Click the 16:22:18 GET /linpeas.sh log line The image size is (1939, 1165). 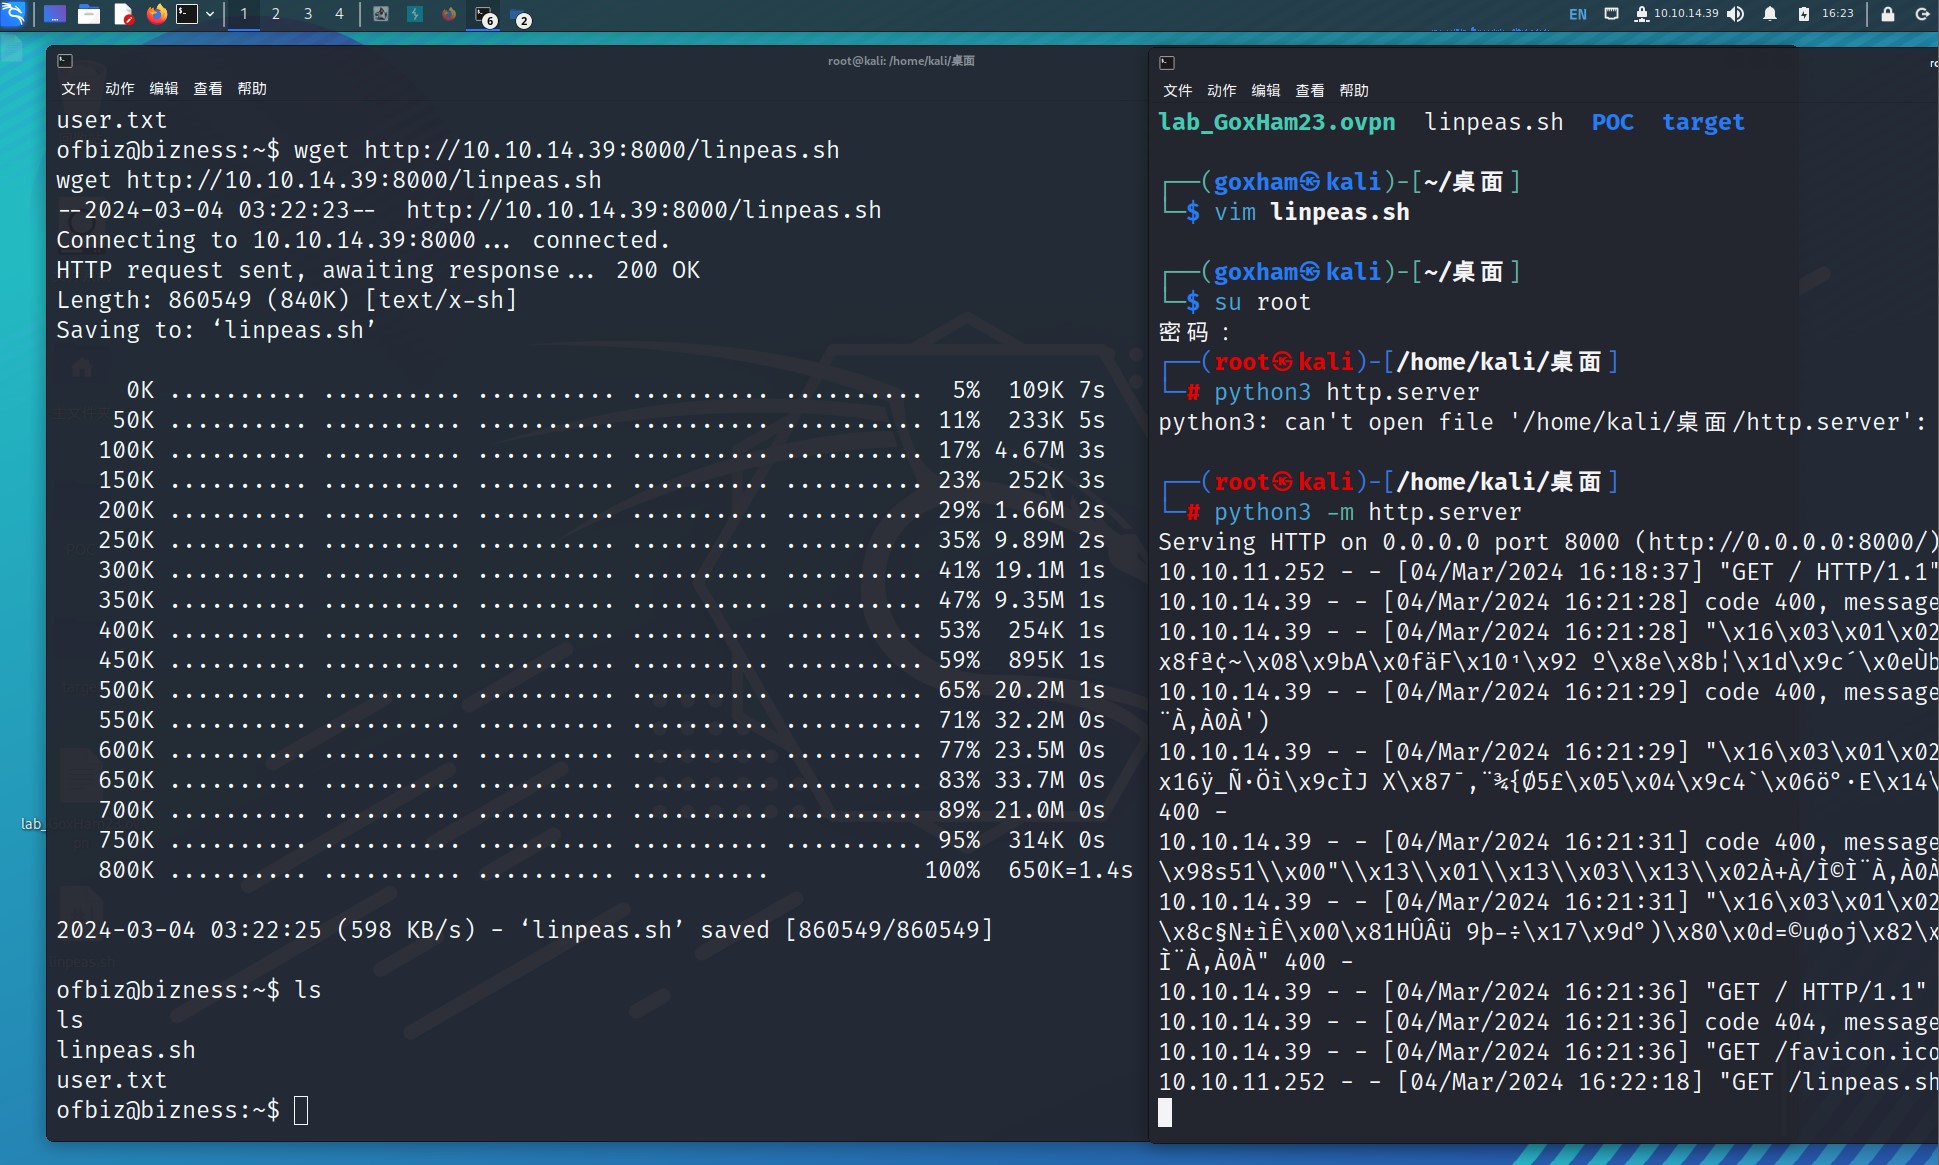[1547, 1082]
